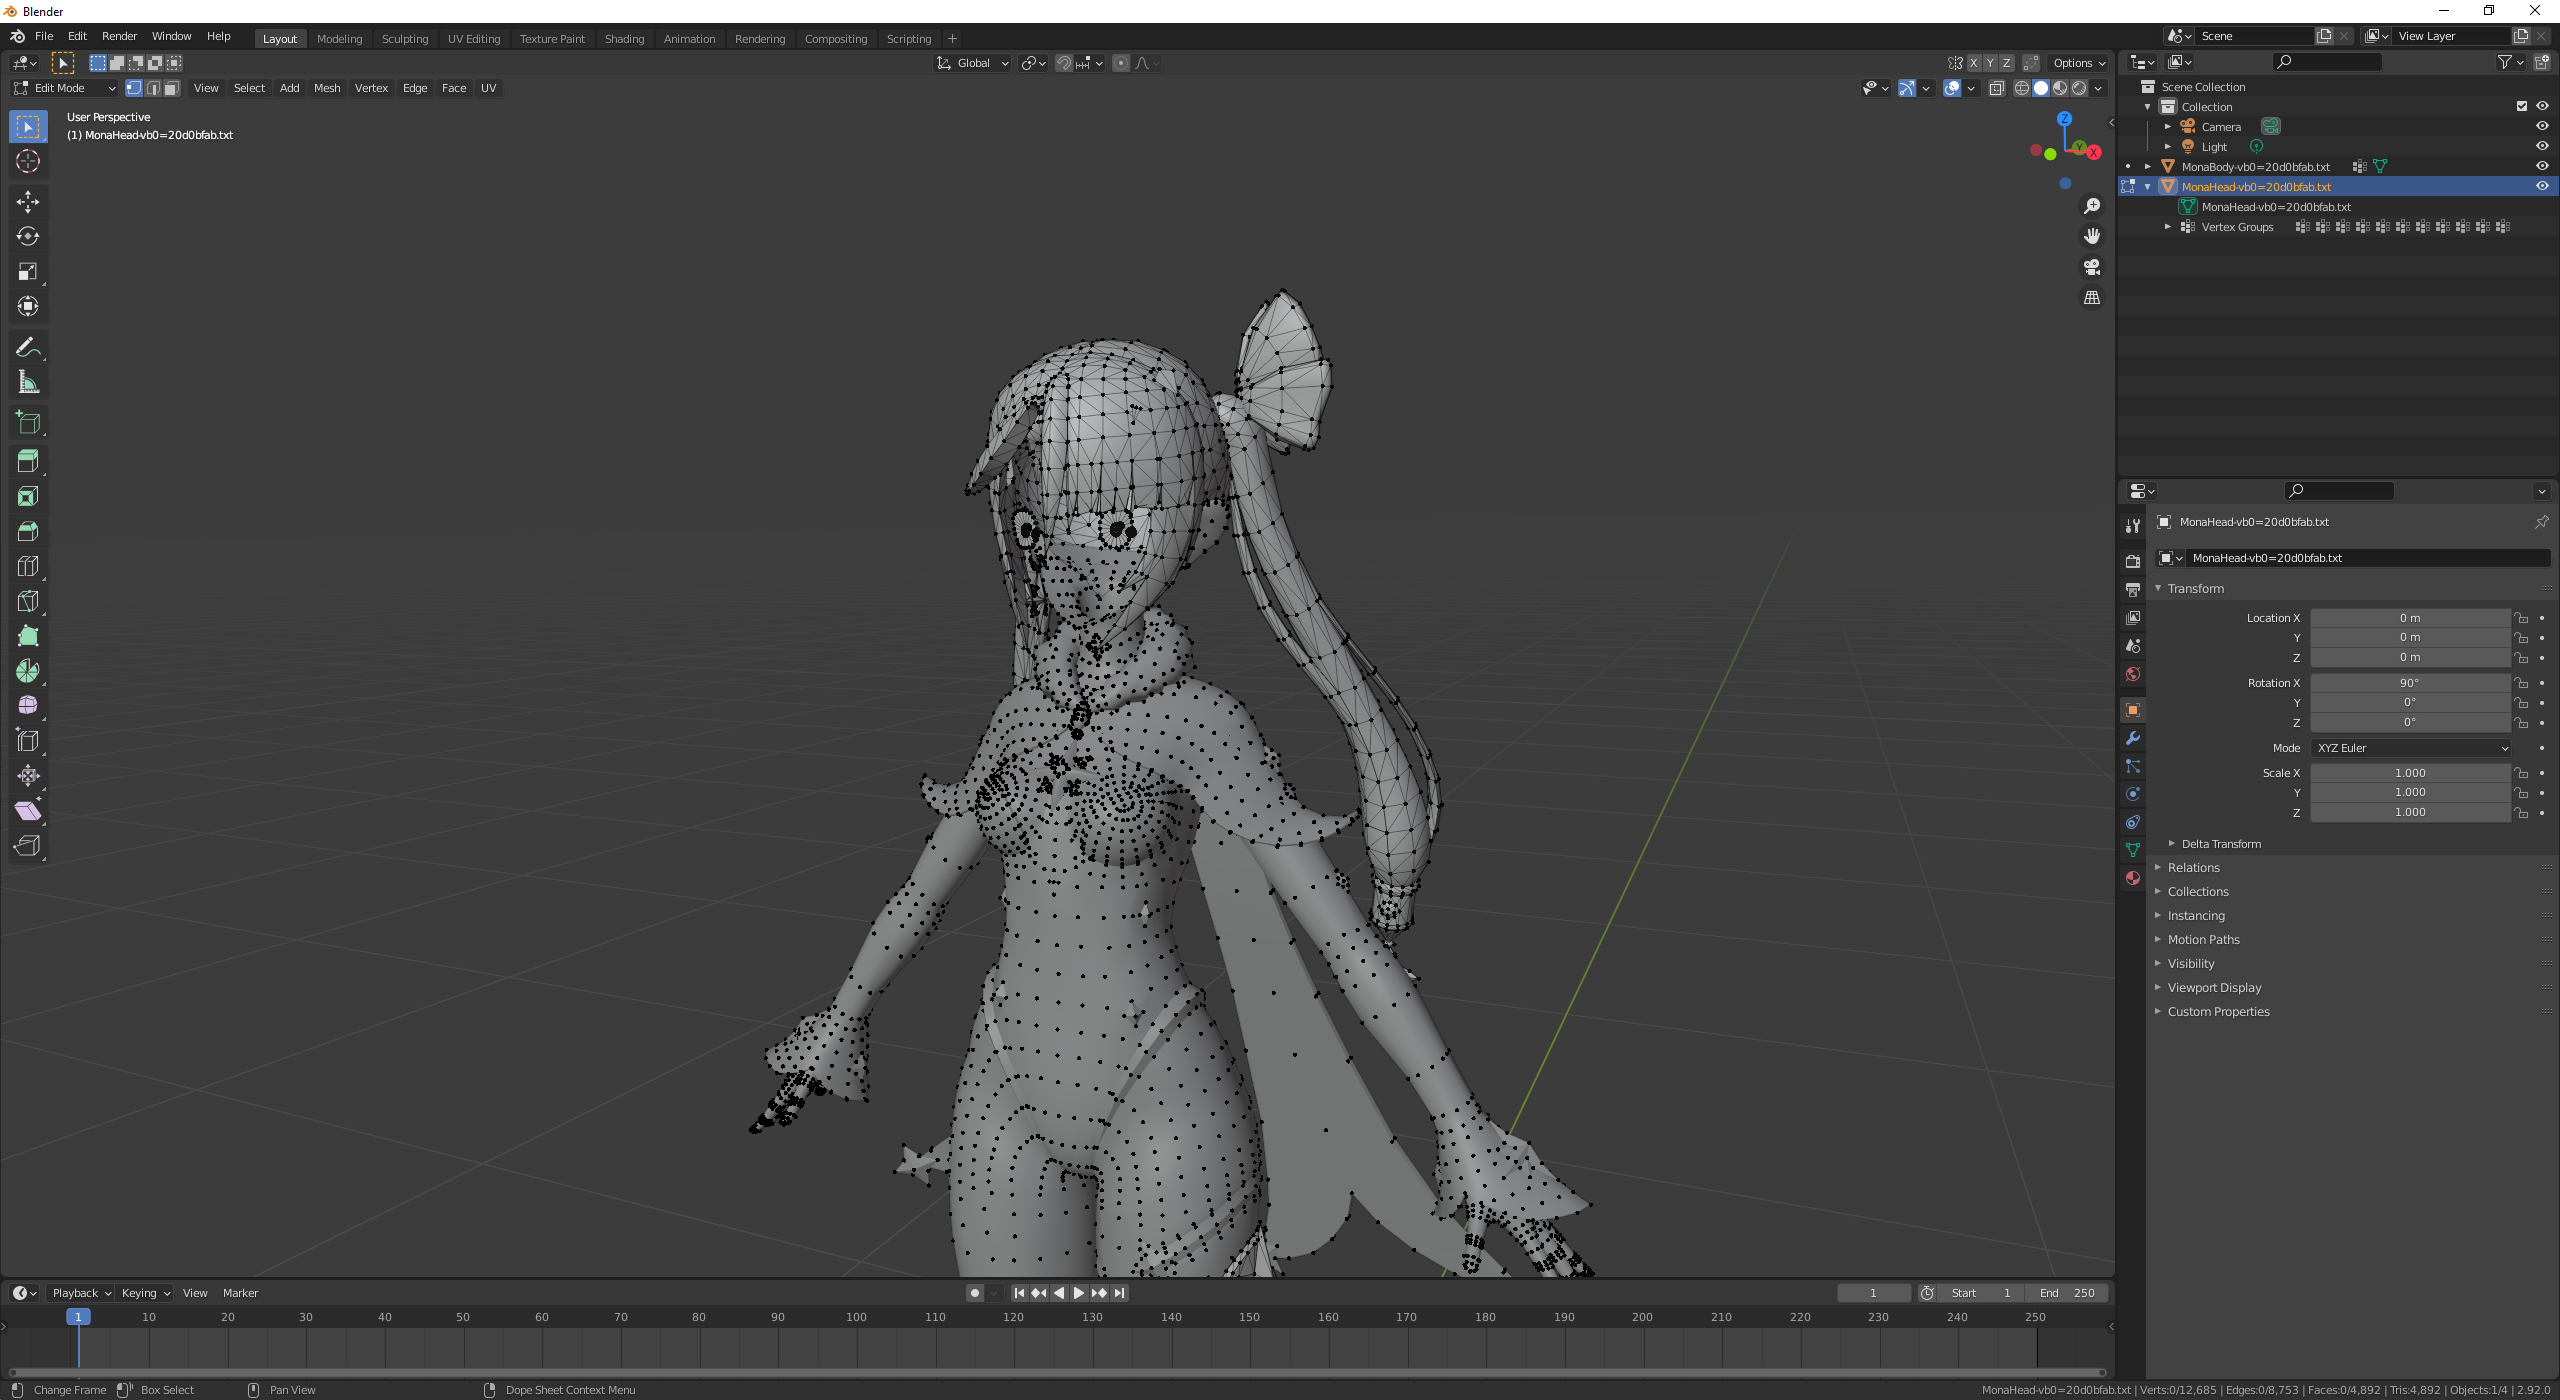Select the Loop Cut tool
This screenshot has height=1400, width=2560.
[28, 567]
